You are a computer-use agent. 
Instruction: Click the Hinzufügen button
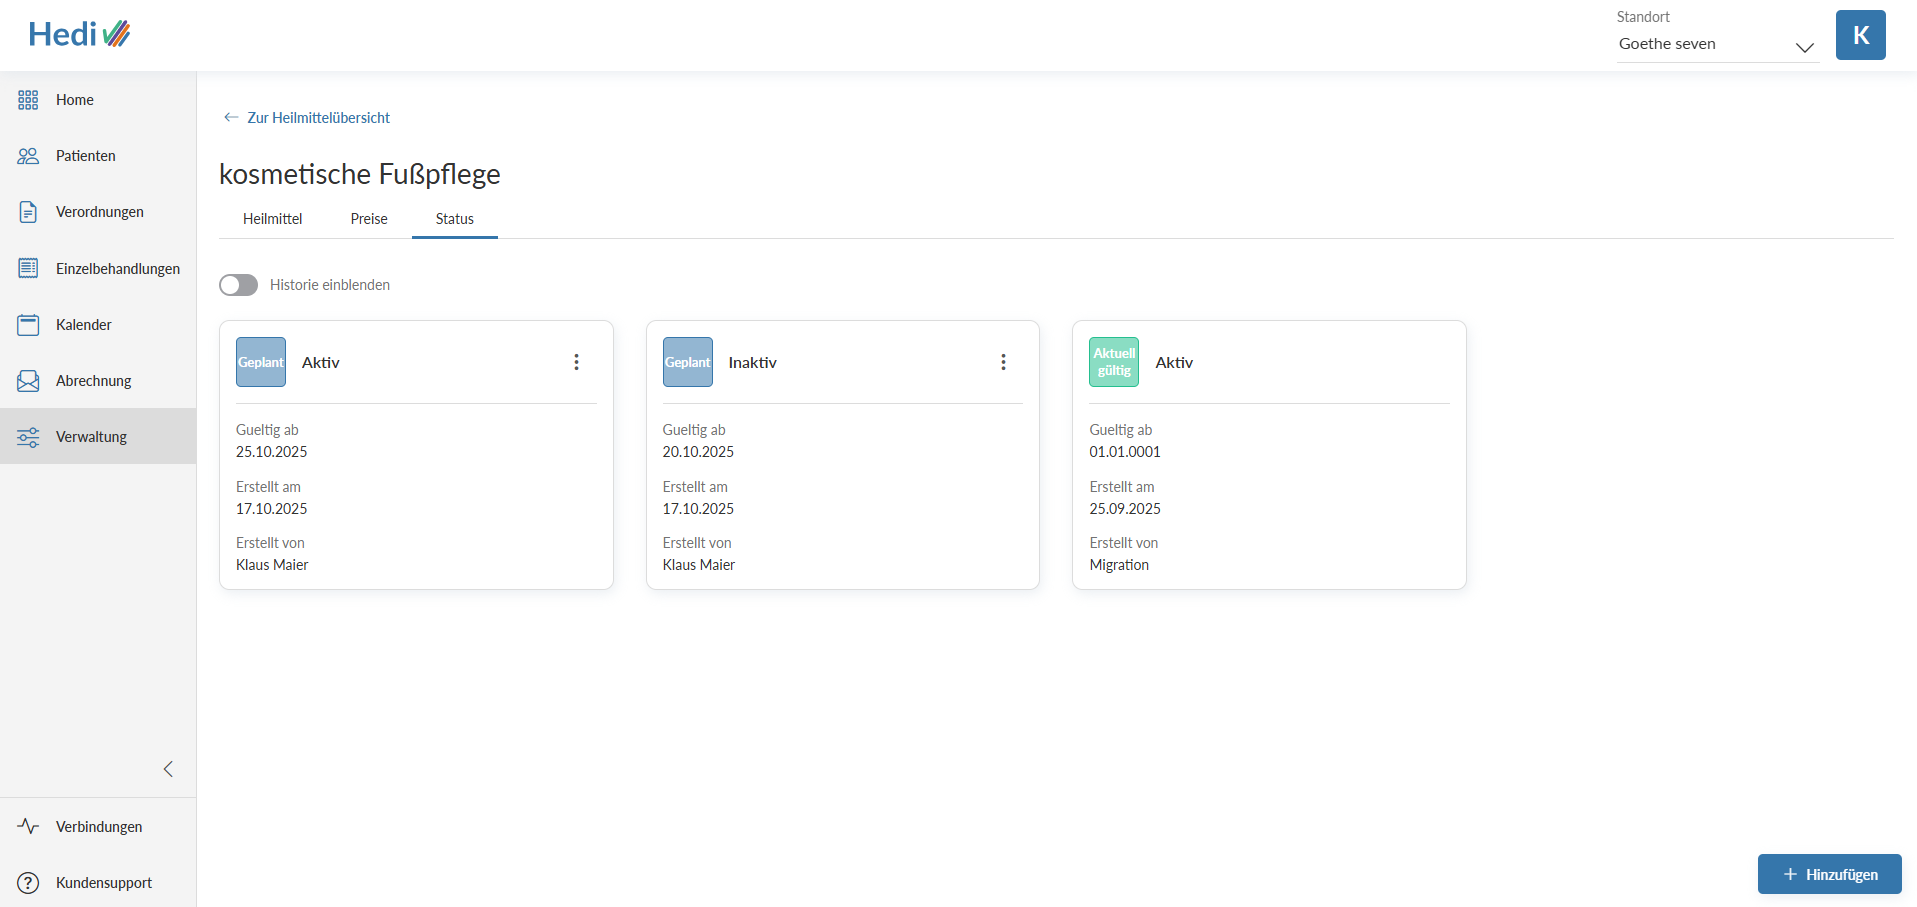pos(1829,874)
